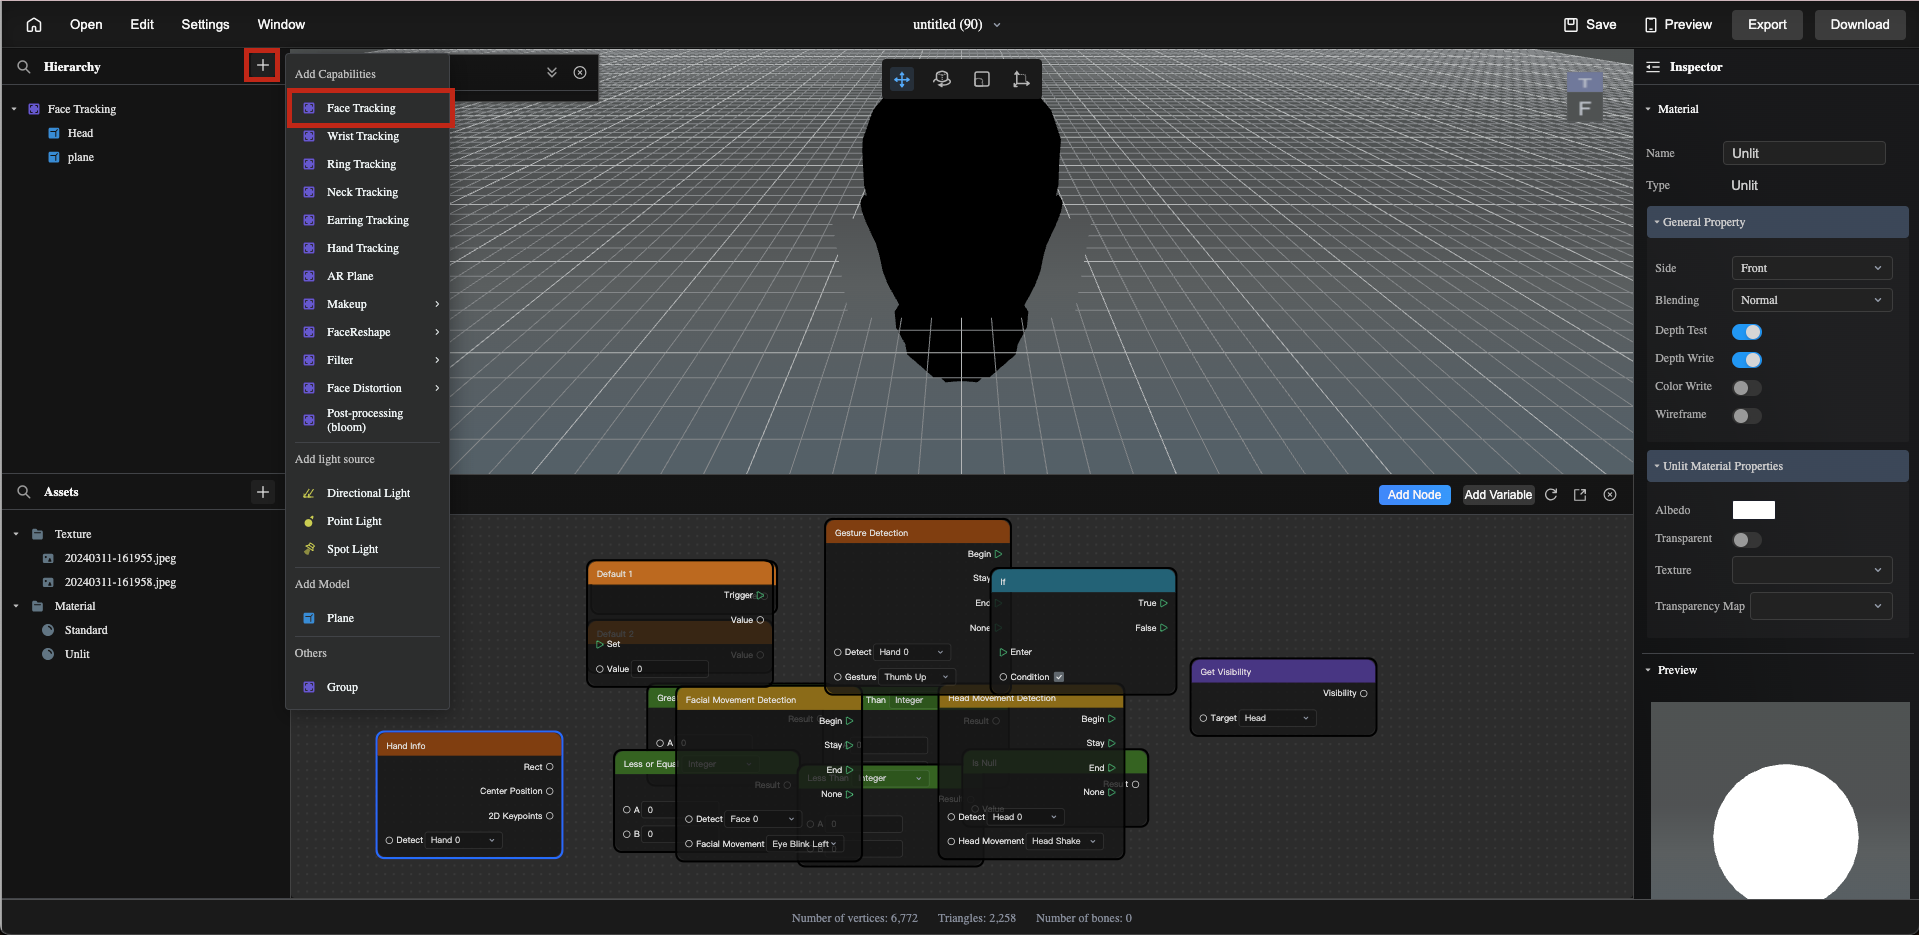Viewport: 1920px width, 935px height.
Task: Choose Face Tracking from Add Capabilities
Action: point(371,108)
